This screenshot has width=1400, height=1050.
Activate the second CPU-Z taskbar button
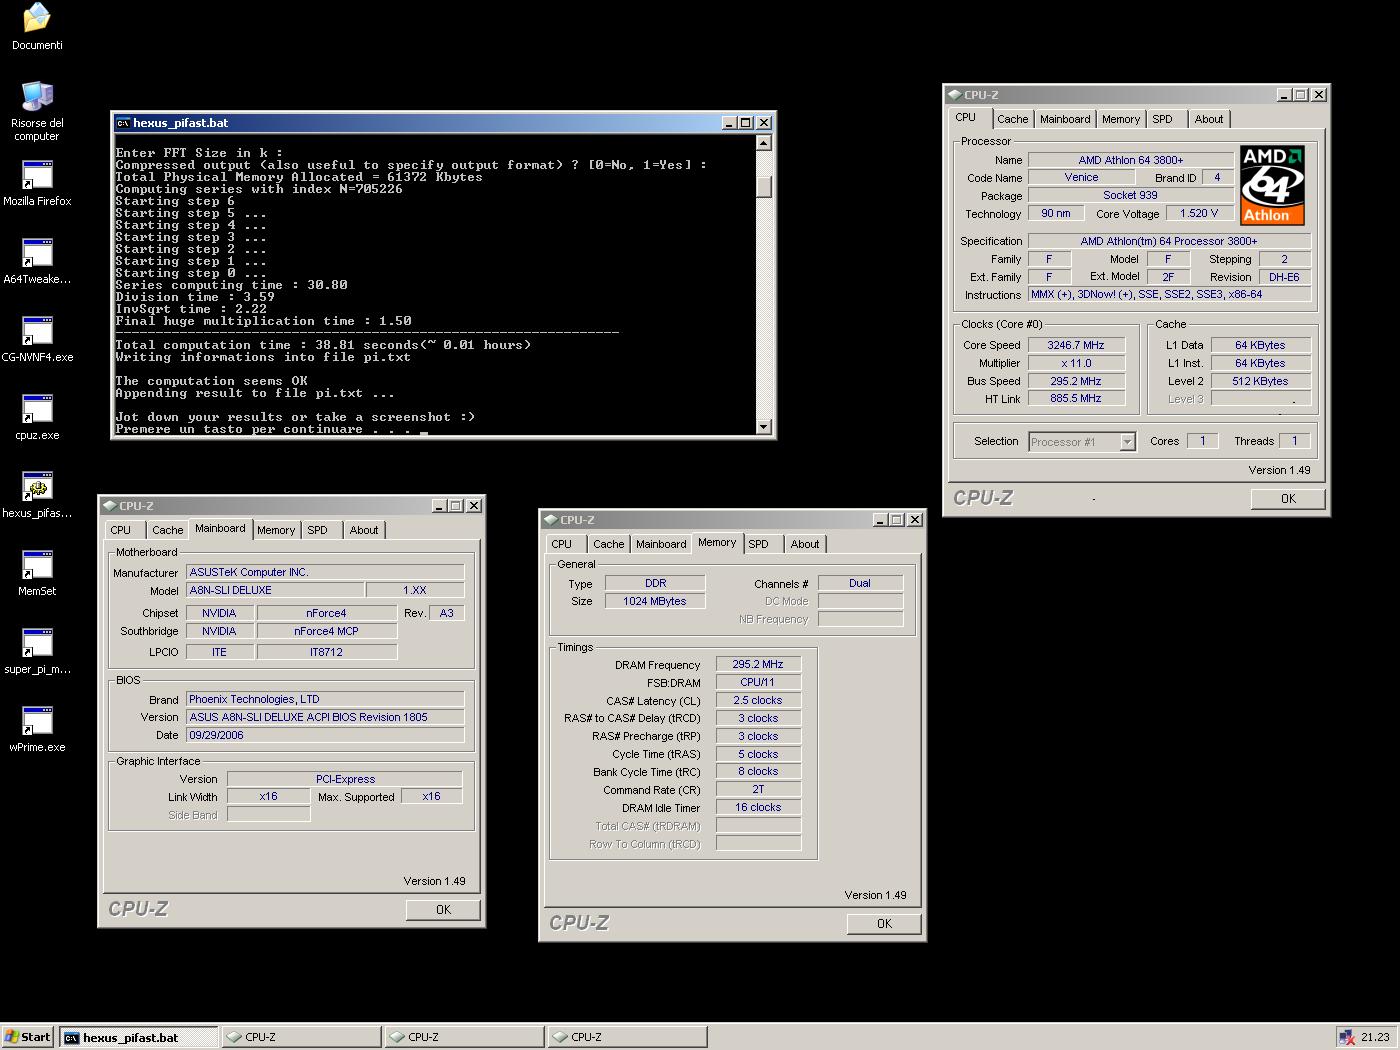[464, 1037]
